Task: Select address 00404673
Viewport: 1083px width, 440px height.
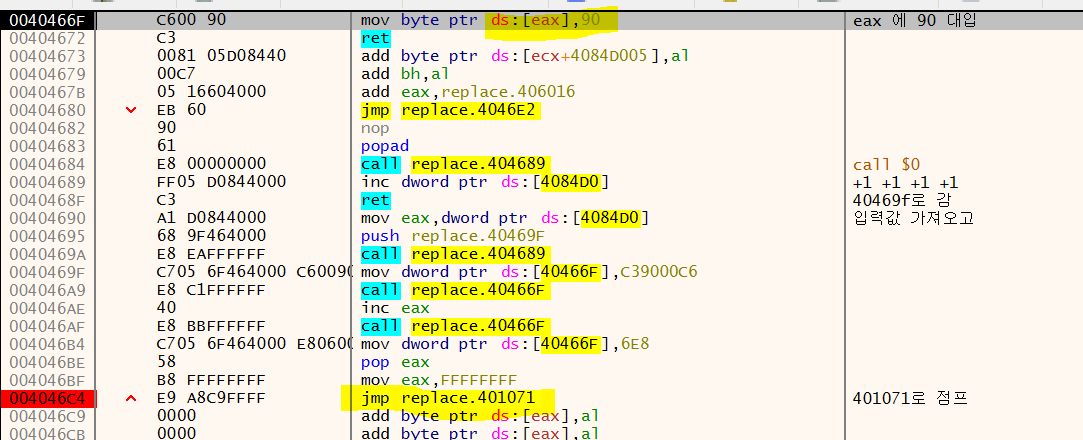Action: pos(48,56)
